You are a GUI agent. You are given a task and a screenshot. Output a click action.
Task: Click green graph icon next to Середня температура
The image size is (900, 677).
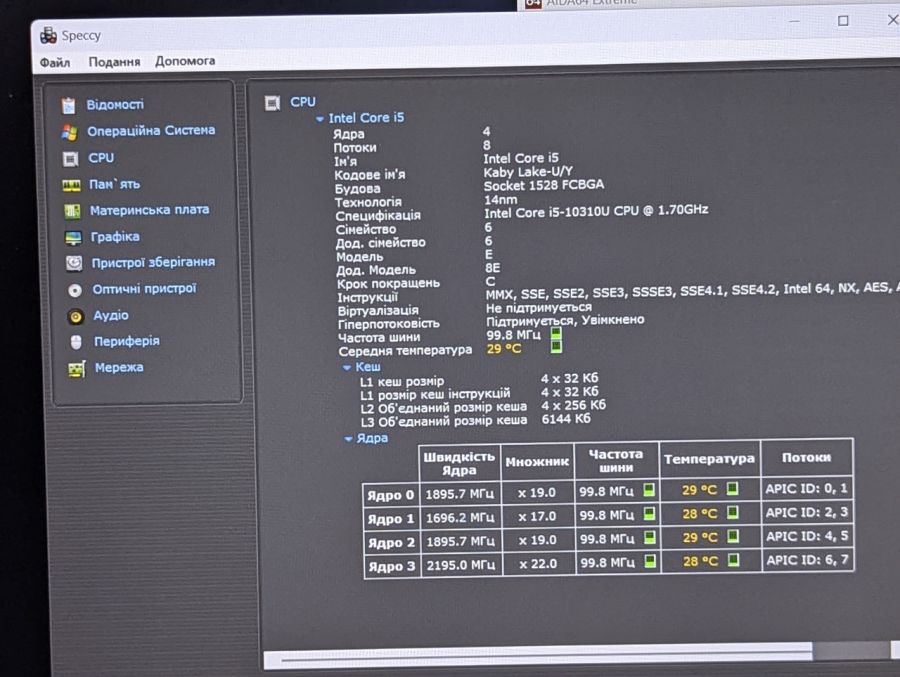[x=556, y=347]
